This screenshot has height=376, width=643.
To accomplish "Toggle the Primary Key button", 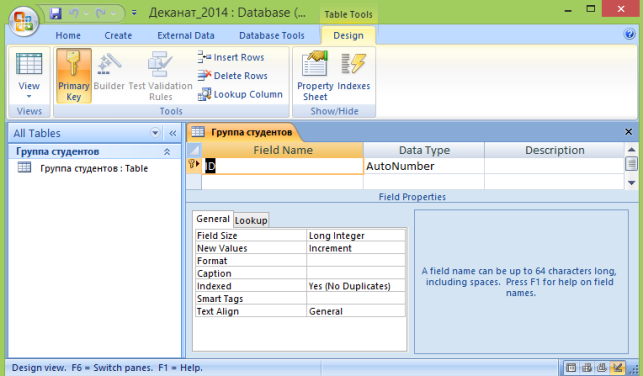I will 74,75.
